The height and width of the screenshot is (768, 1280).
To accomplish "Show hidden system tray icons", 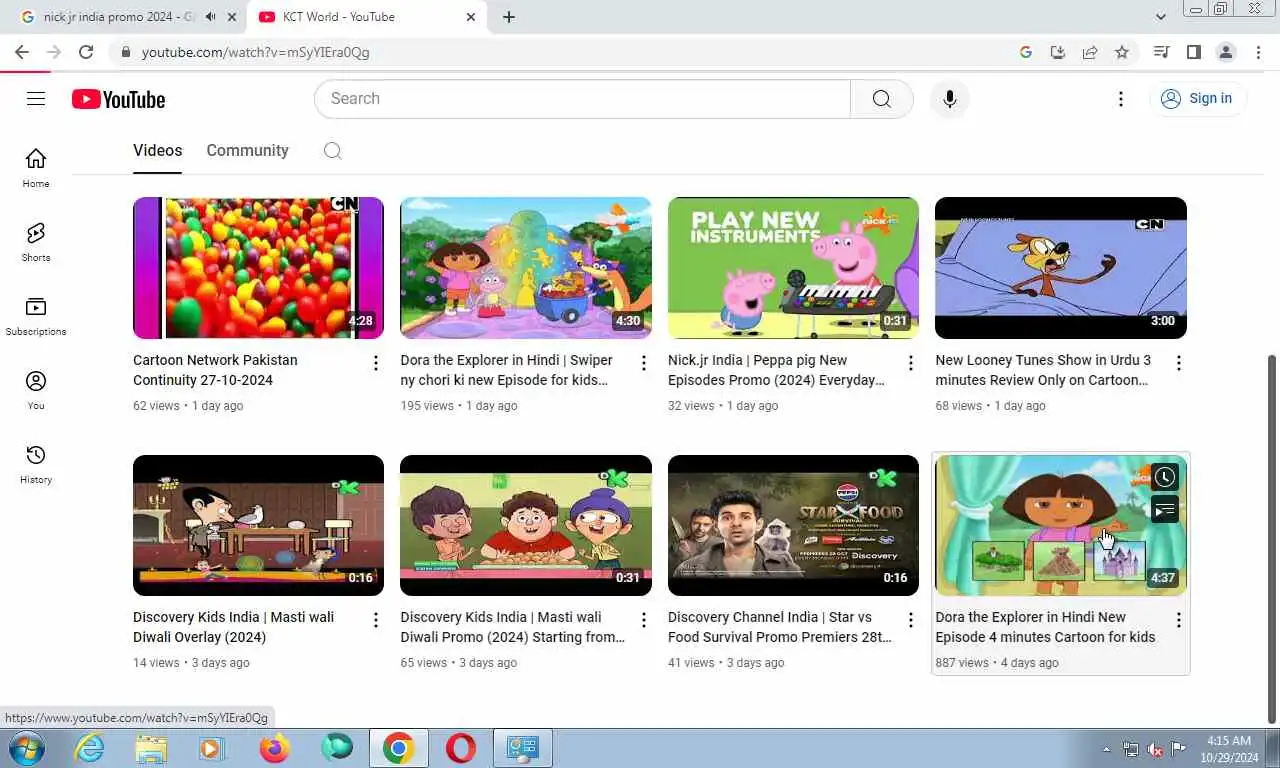I will (1106, 749).
